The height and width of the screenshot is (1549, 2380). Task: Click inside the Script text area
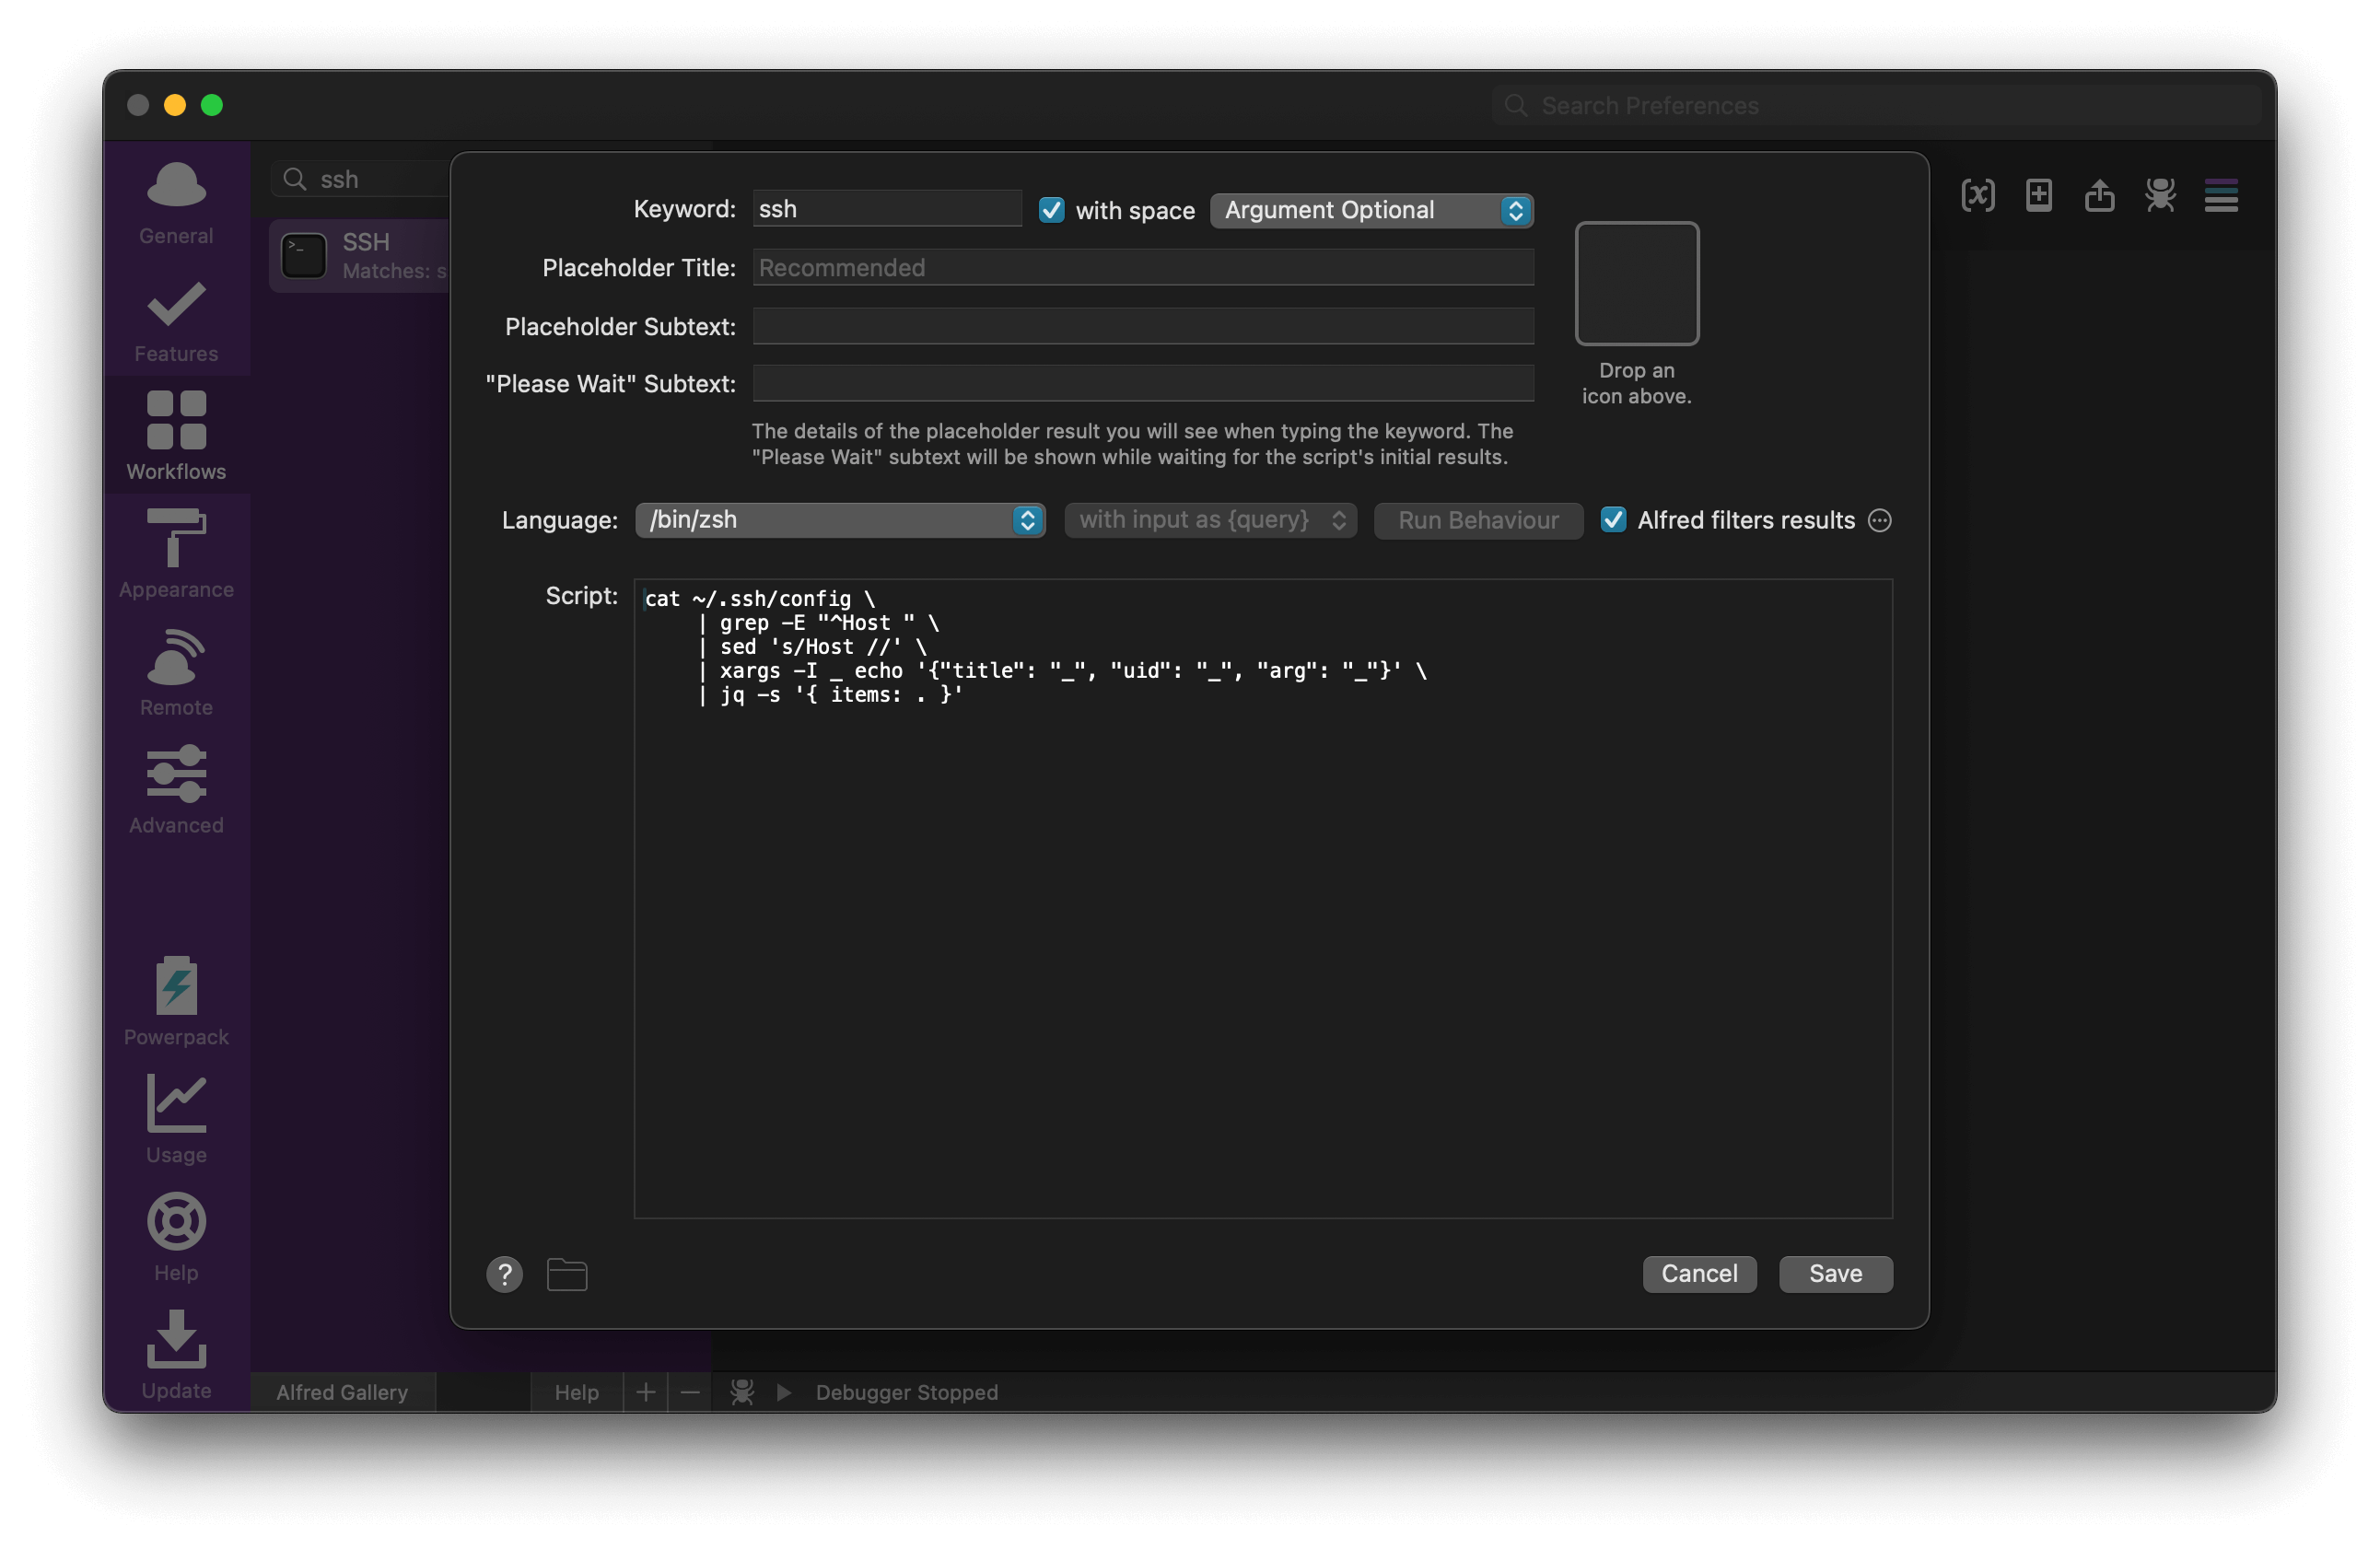(x=1263, y=898)
